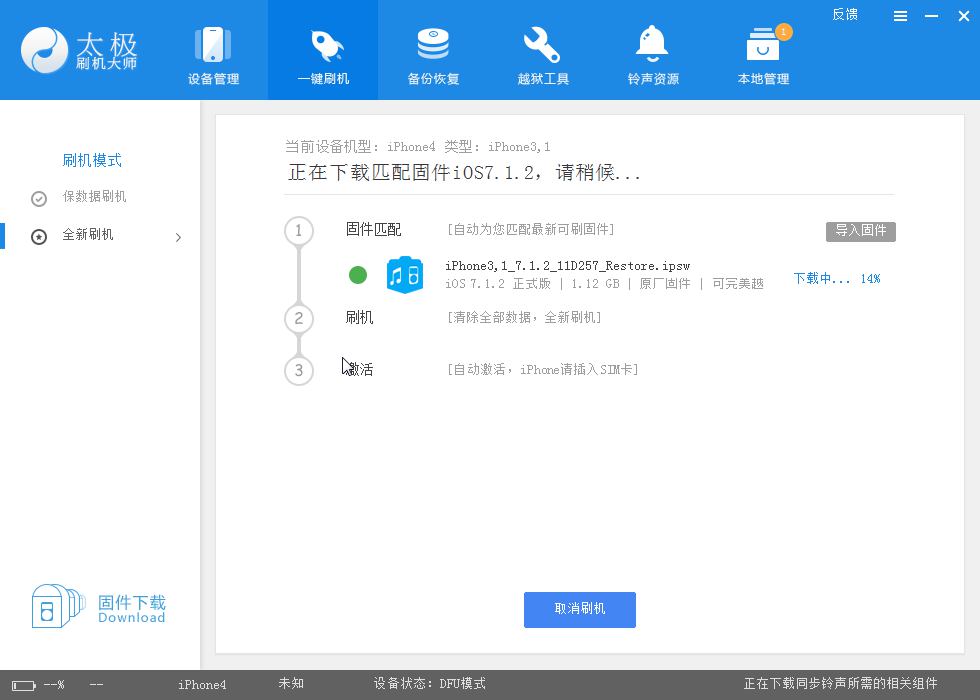Image resolution: width=980 pixels, height=700 pixels.
Task: Click the 反馈 feedback link
Action: tap(845, 15)
